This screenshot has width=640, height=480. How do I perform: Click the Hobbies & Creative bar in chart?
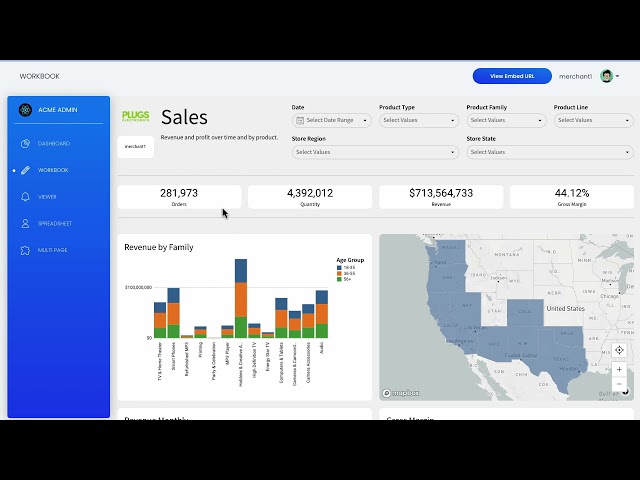pos(241,298)
